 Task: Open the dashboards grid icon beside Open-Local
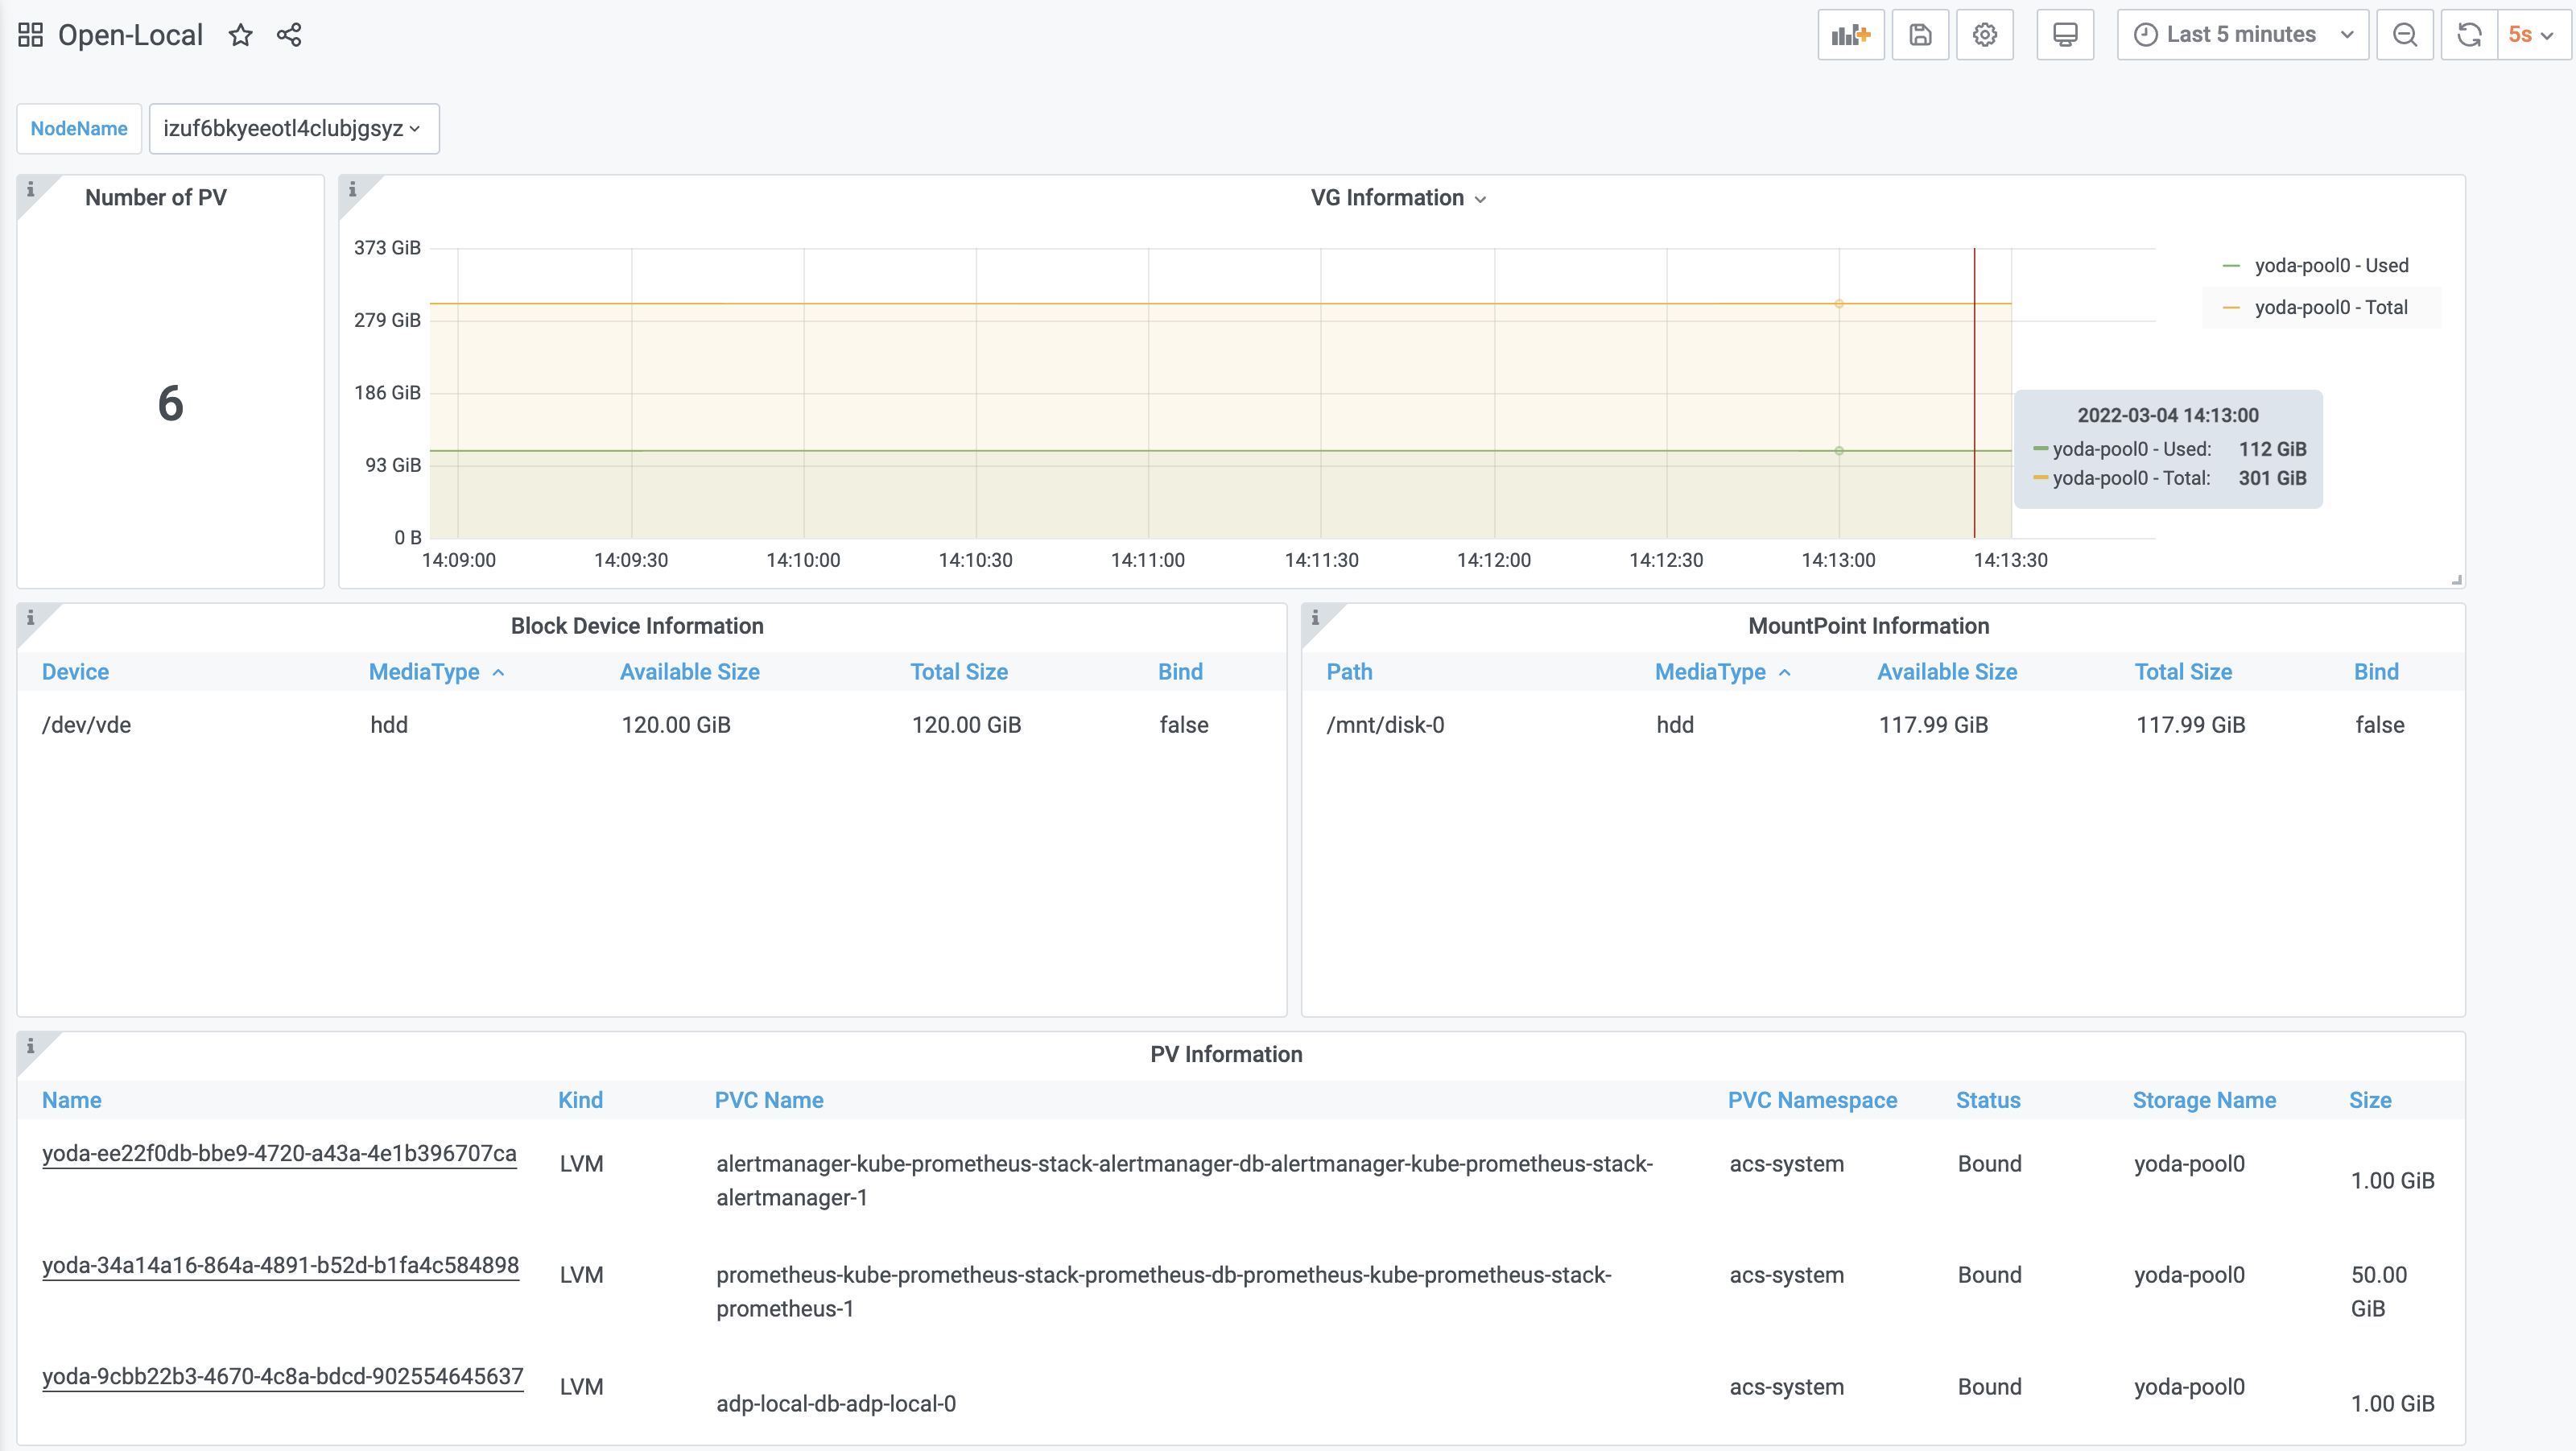[x=31, y=35]
